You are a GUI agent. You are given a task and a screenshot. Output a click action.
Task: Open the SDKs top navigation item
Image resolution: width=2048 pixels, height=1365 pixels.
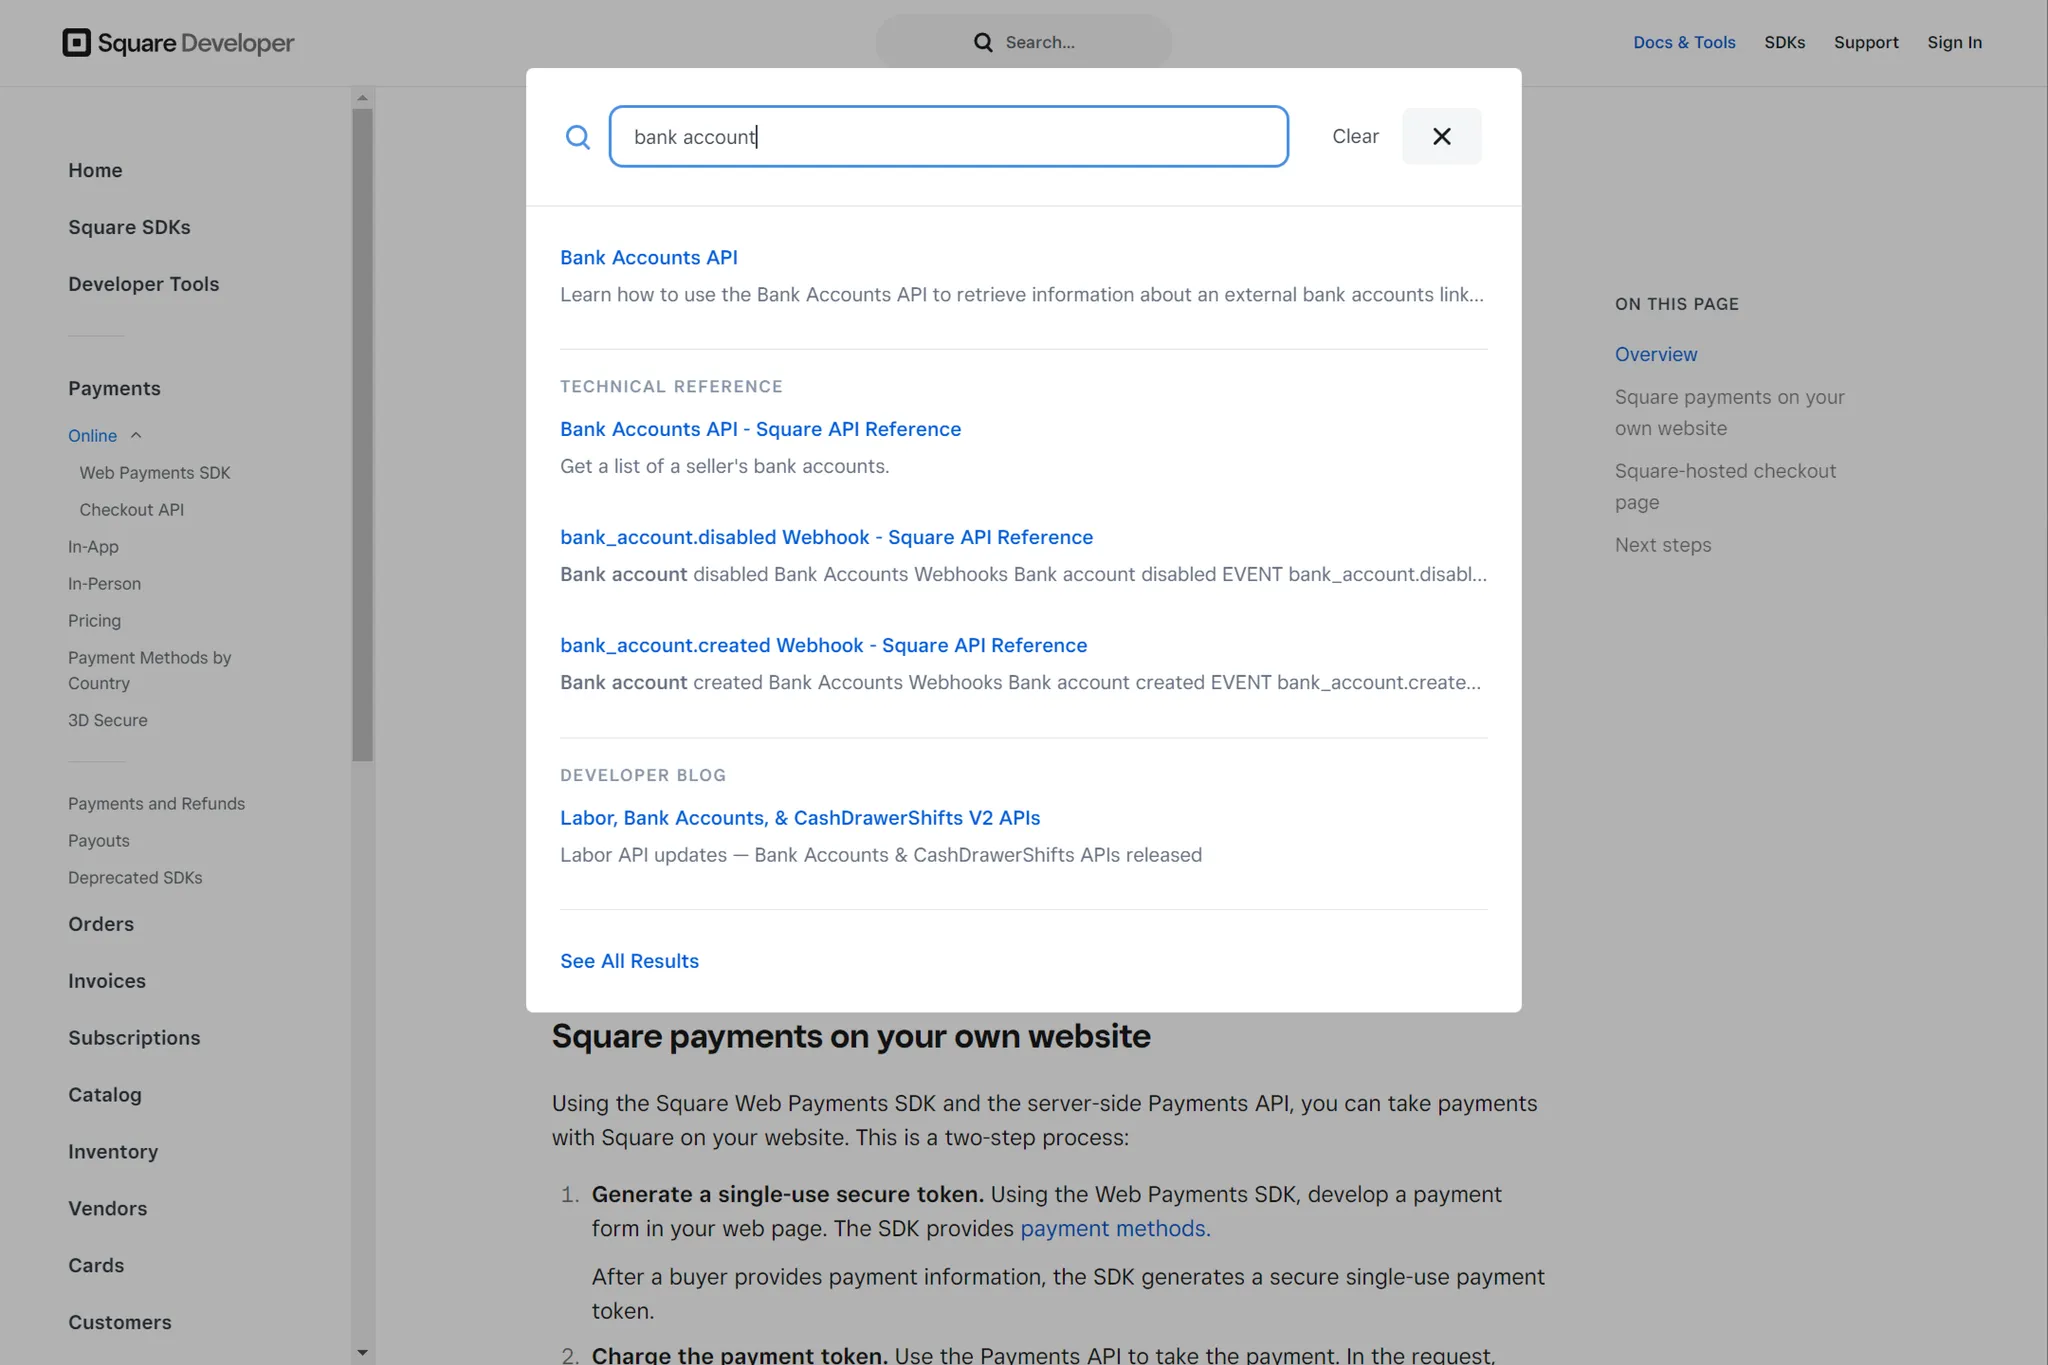point(1784,42)
